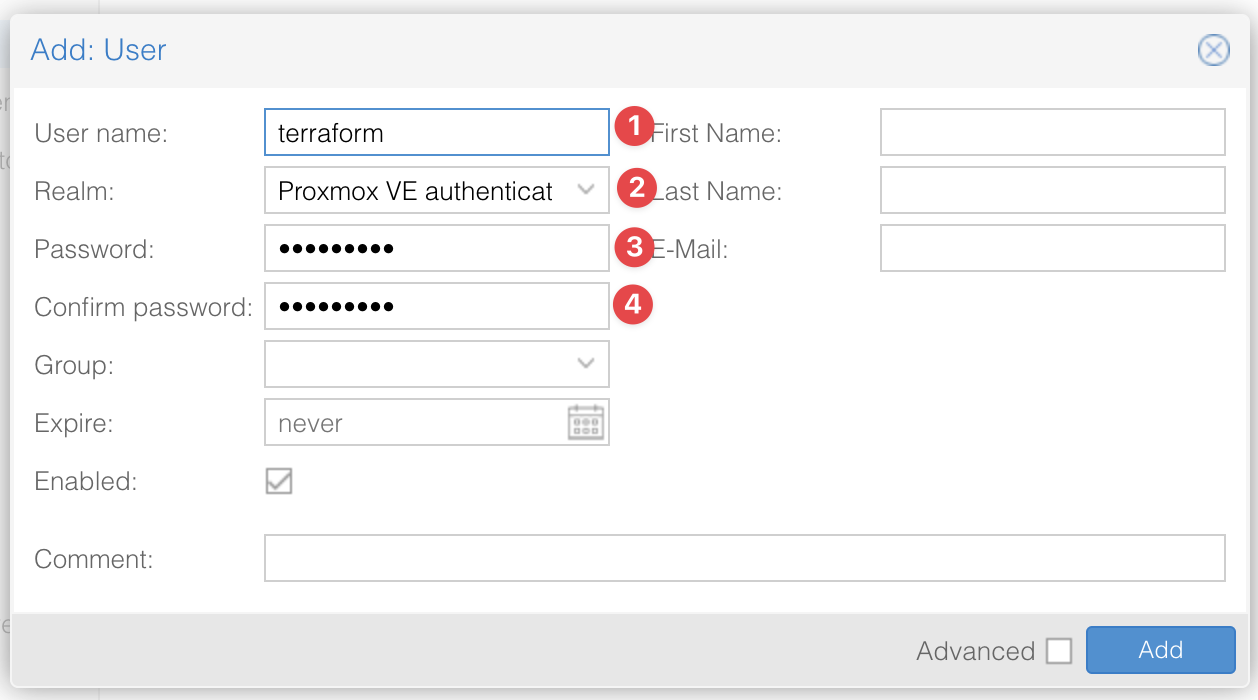Click the E-Mail field
The height and width of the screenshot is (700, 1258).
coord(1051,248)
